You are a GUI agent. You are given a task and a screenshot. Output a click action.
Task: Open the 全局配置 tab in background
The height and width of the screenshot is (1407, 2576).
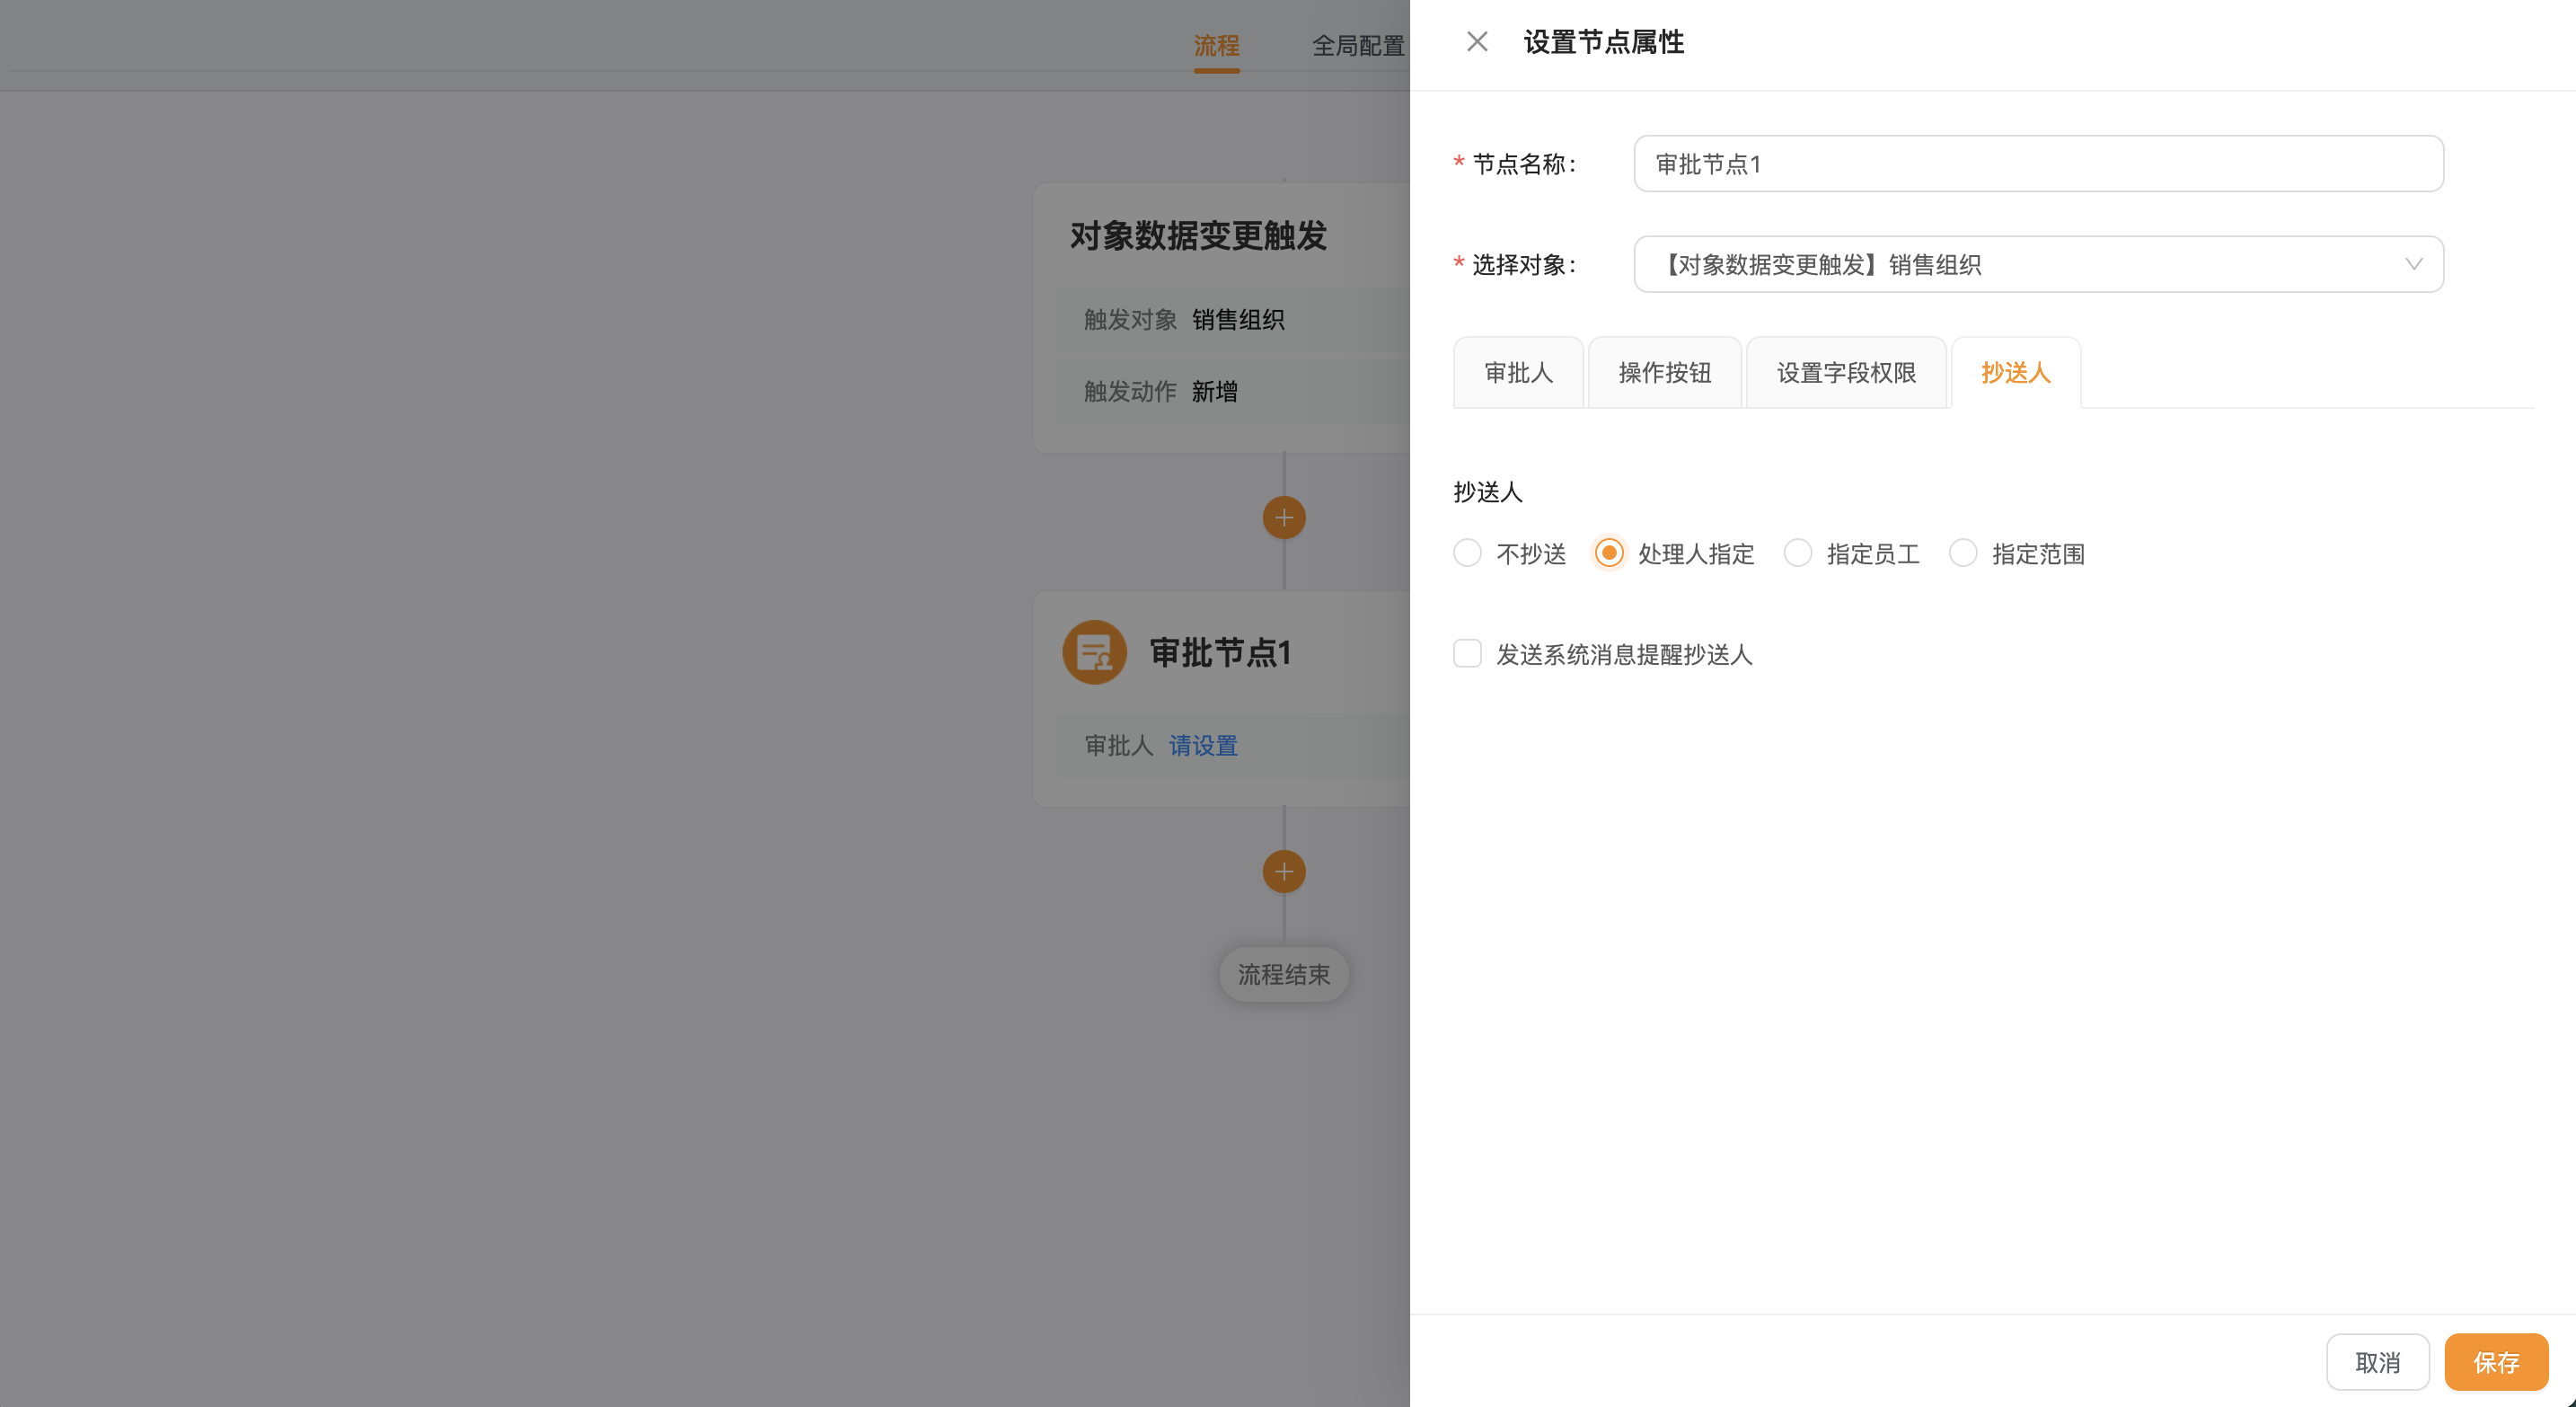pos(1358,46)
